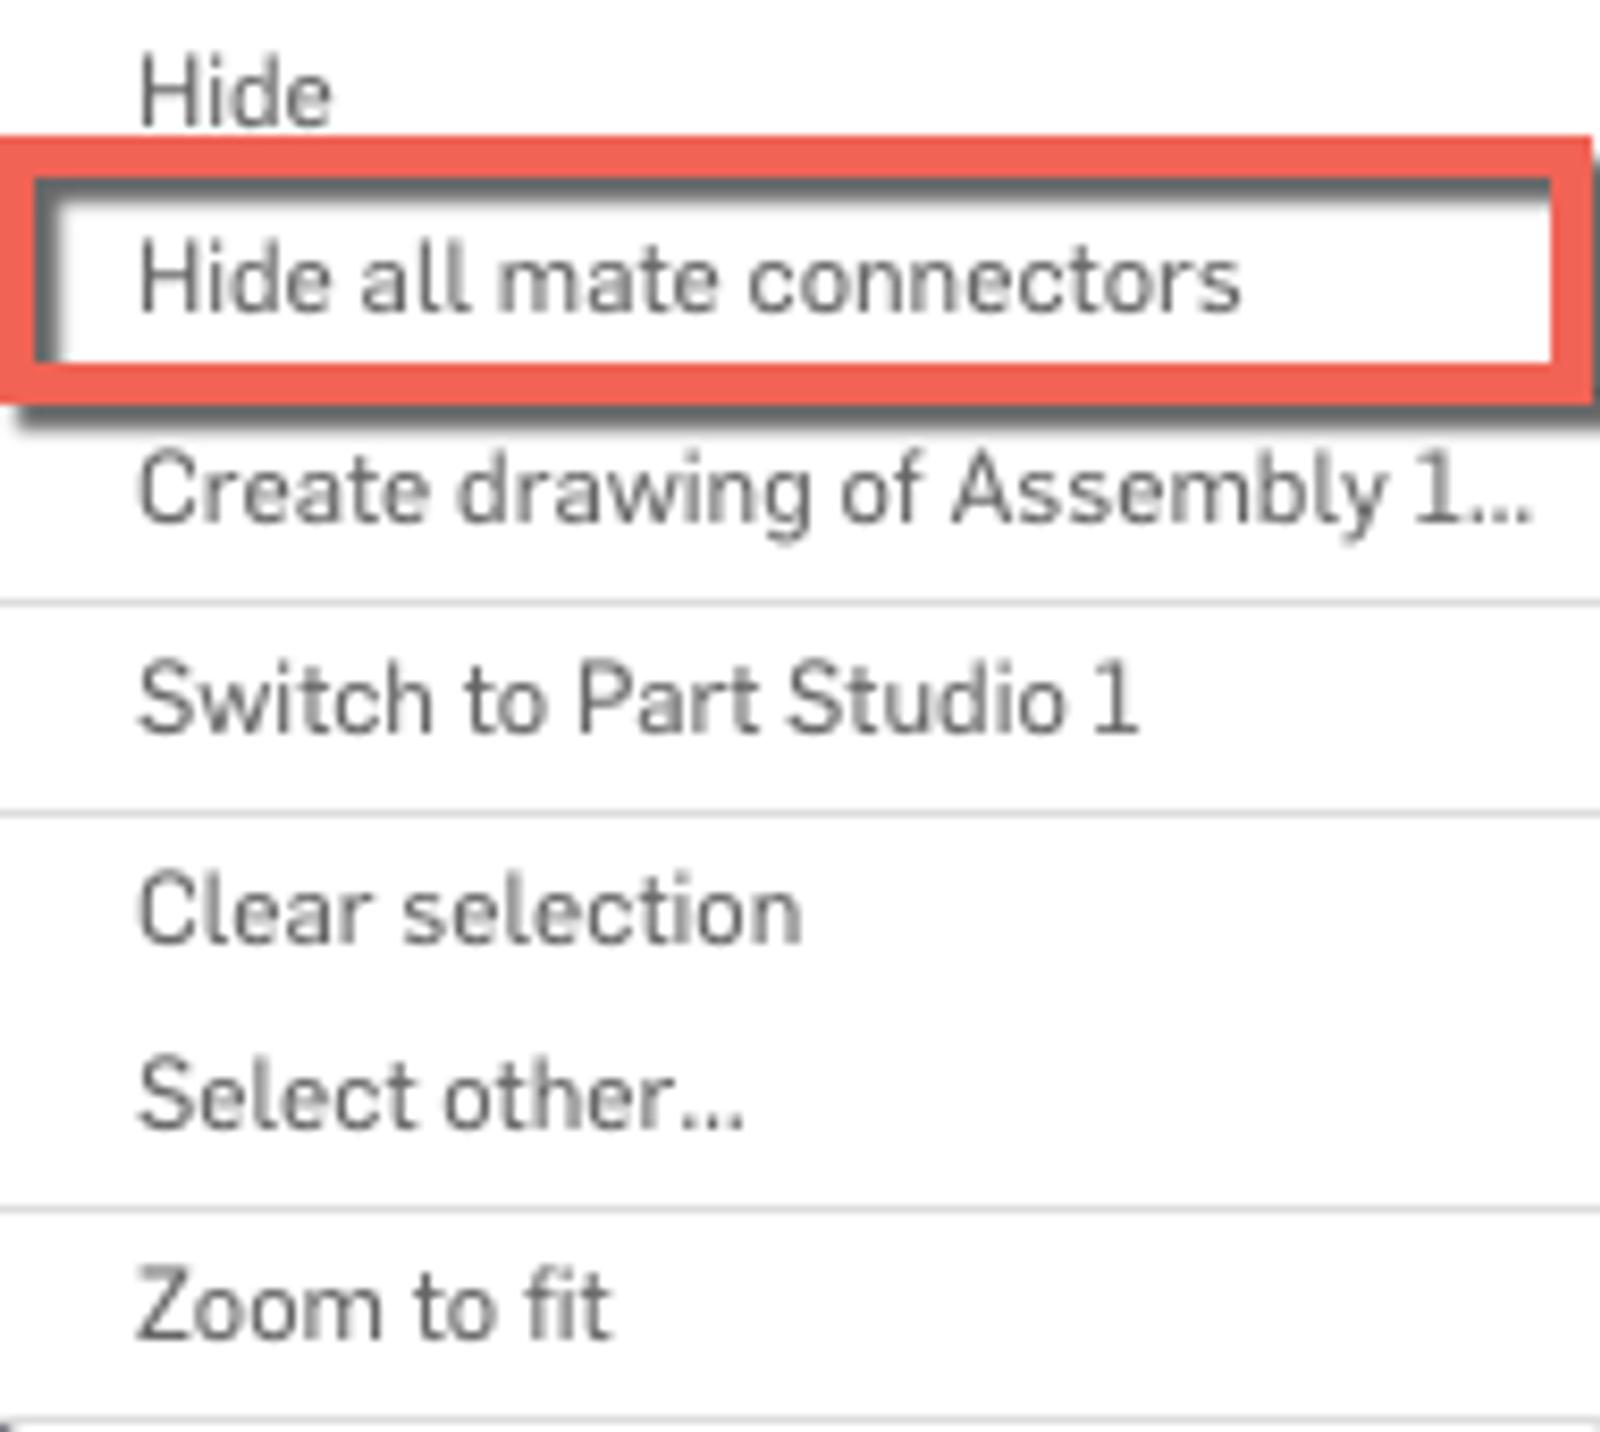The width and height of the screenshot is (1600, 1432).
Task: Select the Create drawing of Assembly 1... entry
Action: [835, 490]
